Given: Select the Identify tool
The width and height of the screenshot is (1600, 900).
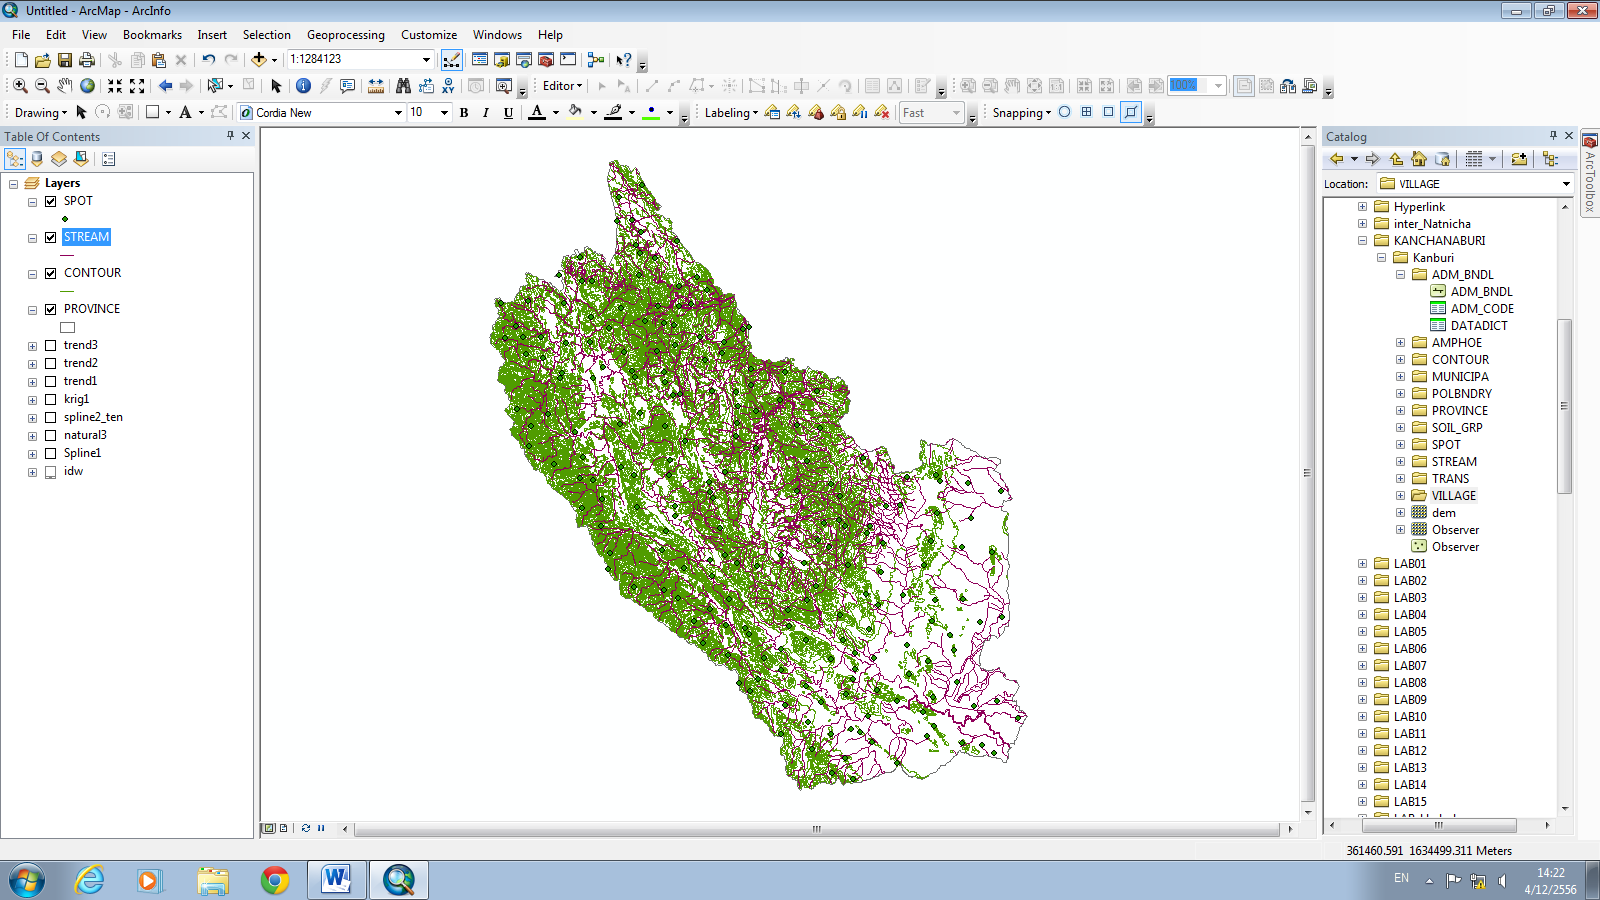Looking at the screenshot, I should tap(302, 84).
